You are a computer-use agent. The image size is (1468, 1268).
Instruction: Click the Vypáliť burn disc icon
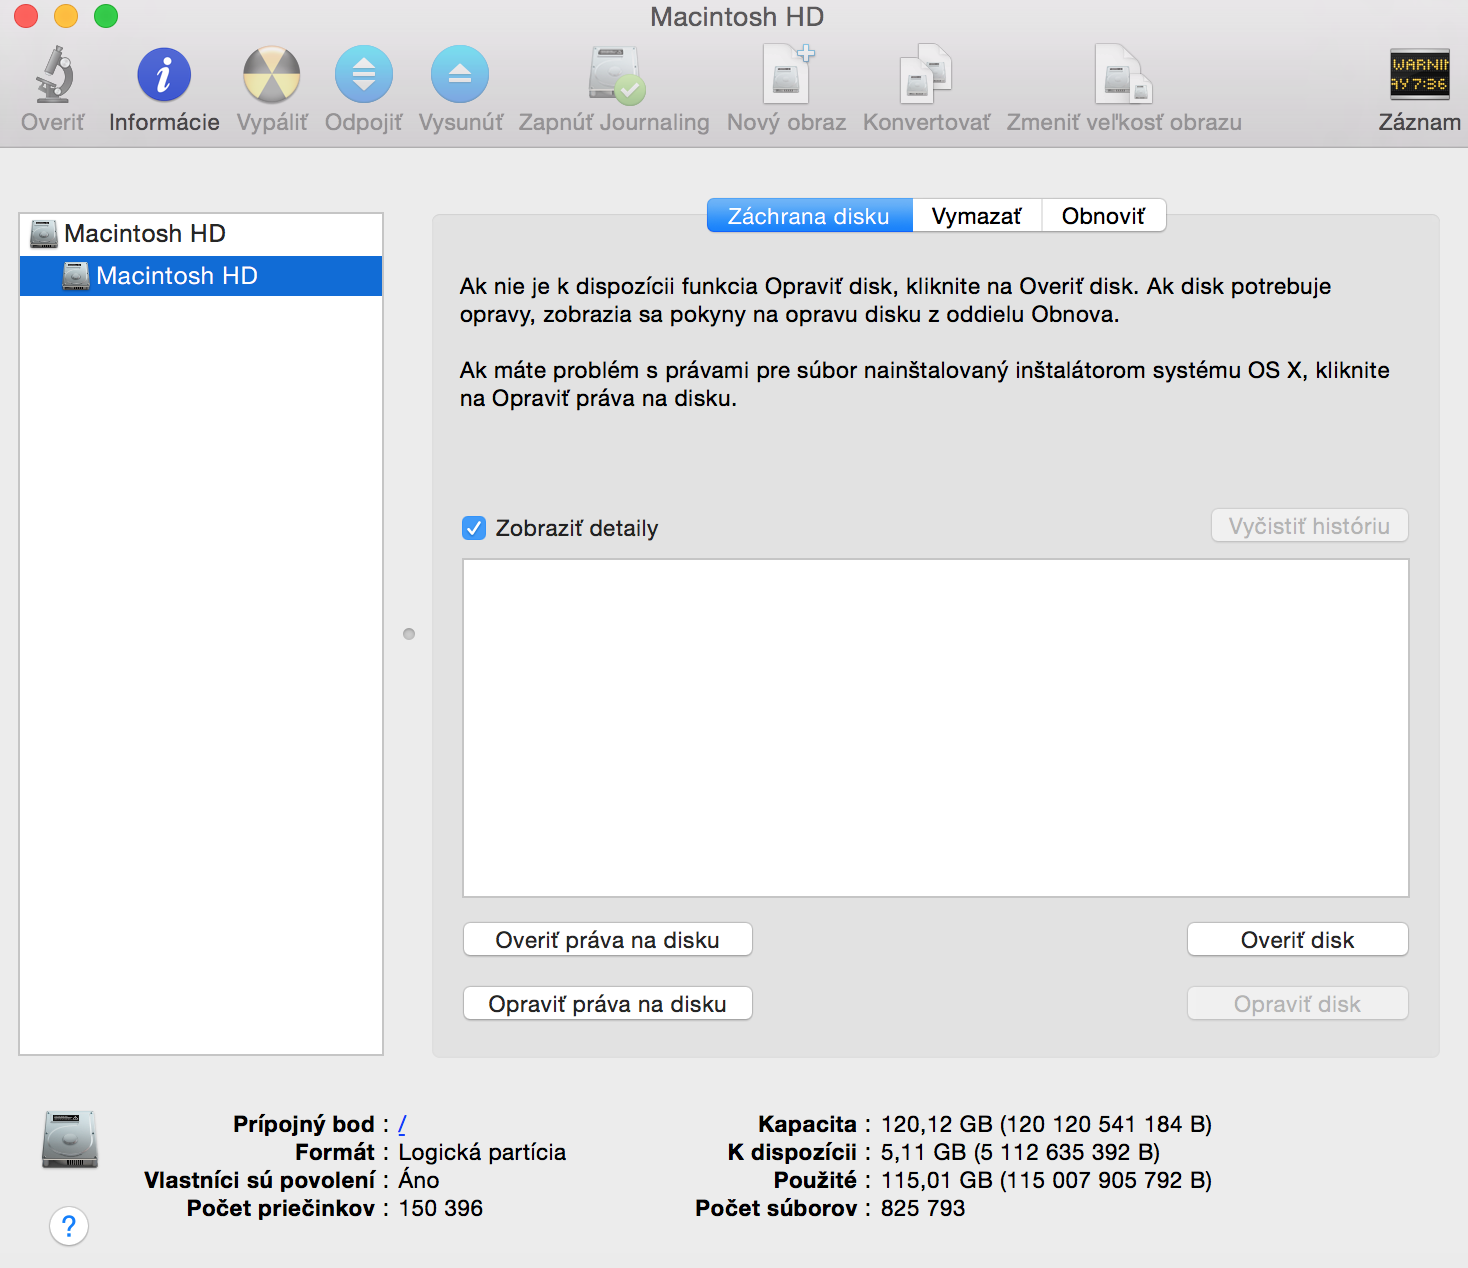272,76
